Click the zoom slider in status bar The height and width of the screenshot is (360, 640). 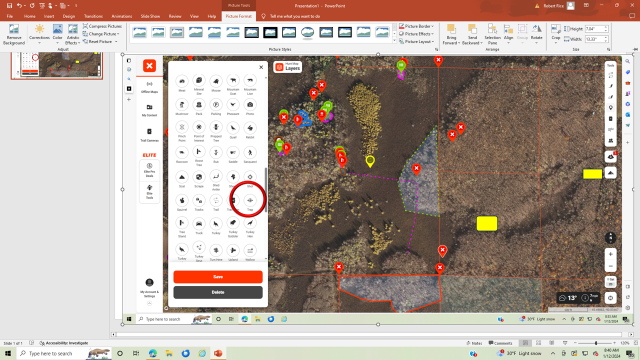pos(596,343)
